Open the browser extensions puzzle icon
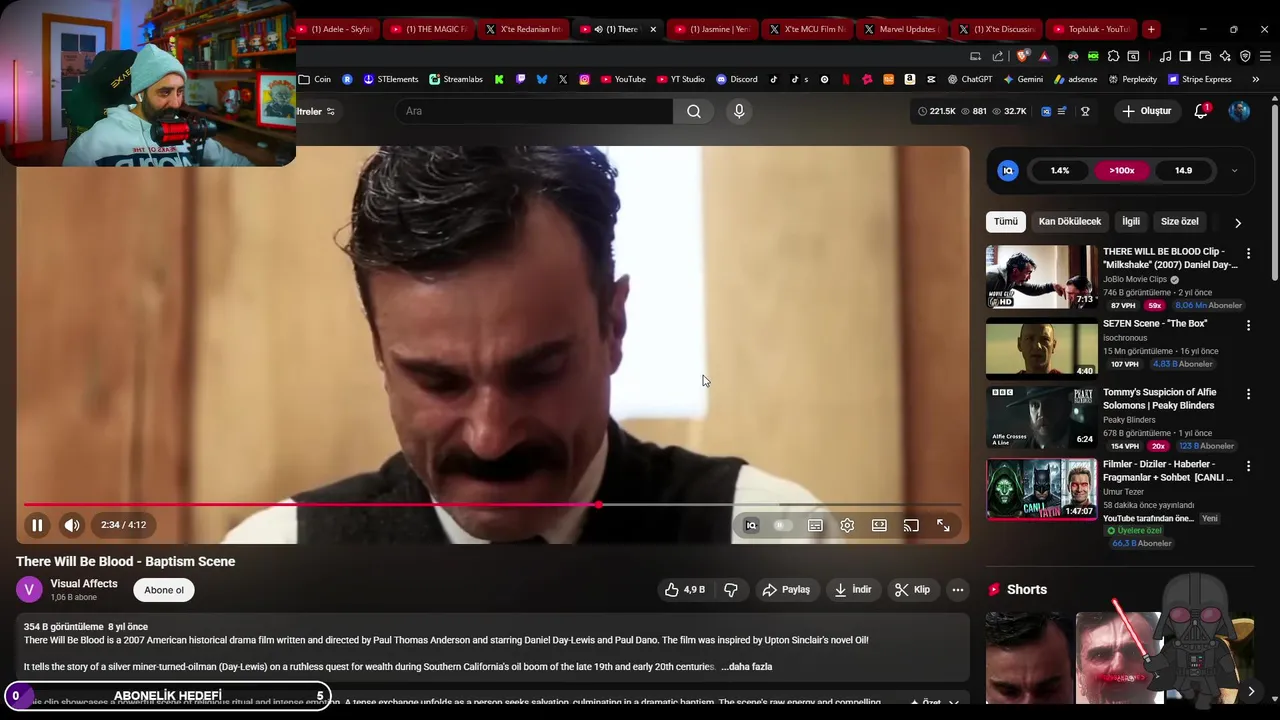1280x720 pixels. 1113,56
